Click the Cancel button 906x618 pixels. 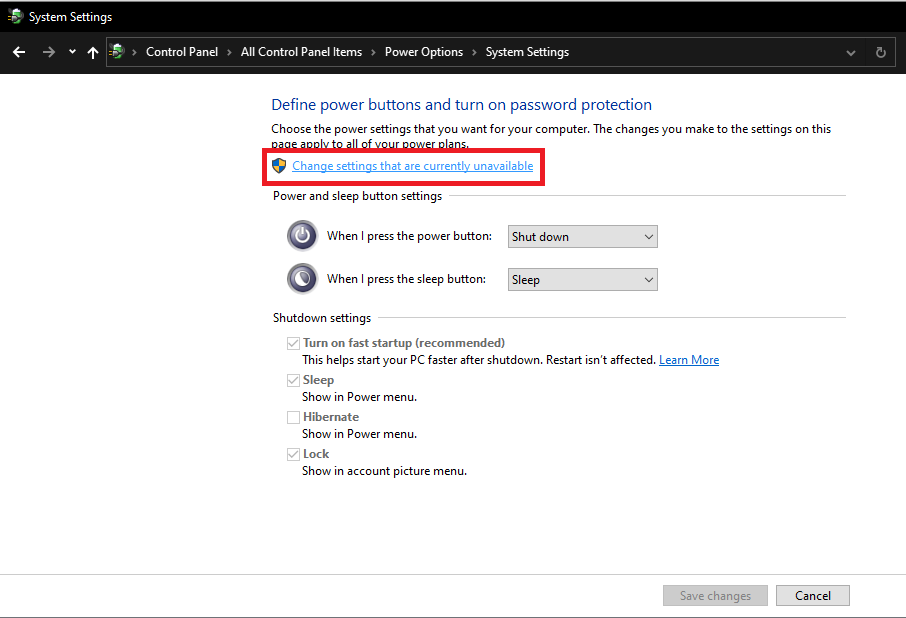pos(812,595)
